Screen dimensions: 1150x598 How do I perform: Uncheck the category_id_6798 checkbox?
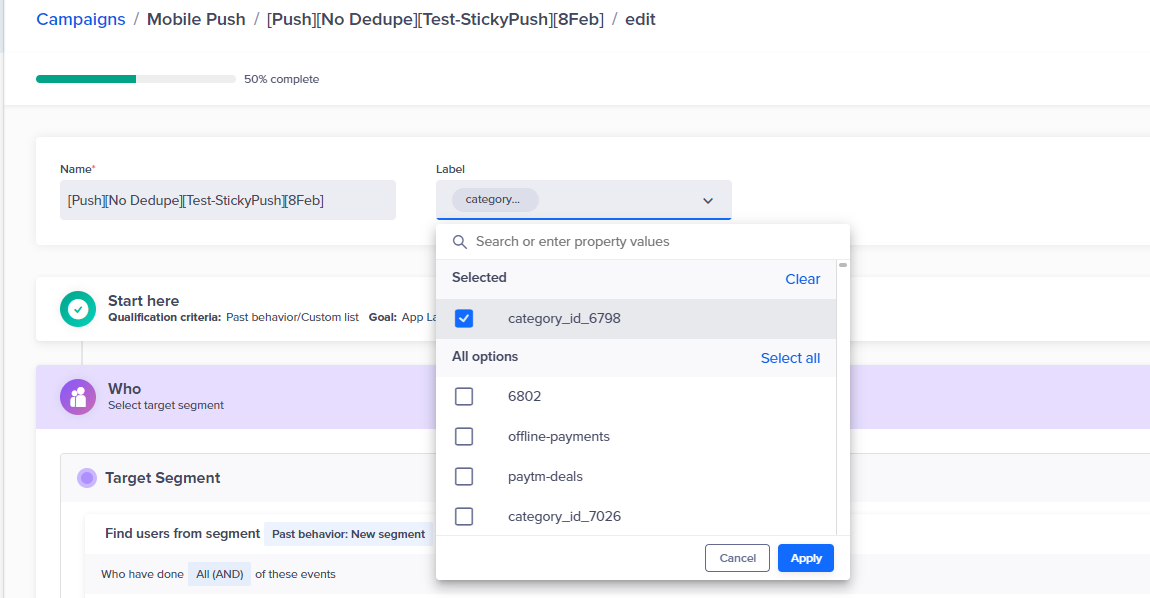(x=464, y=318)
